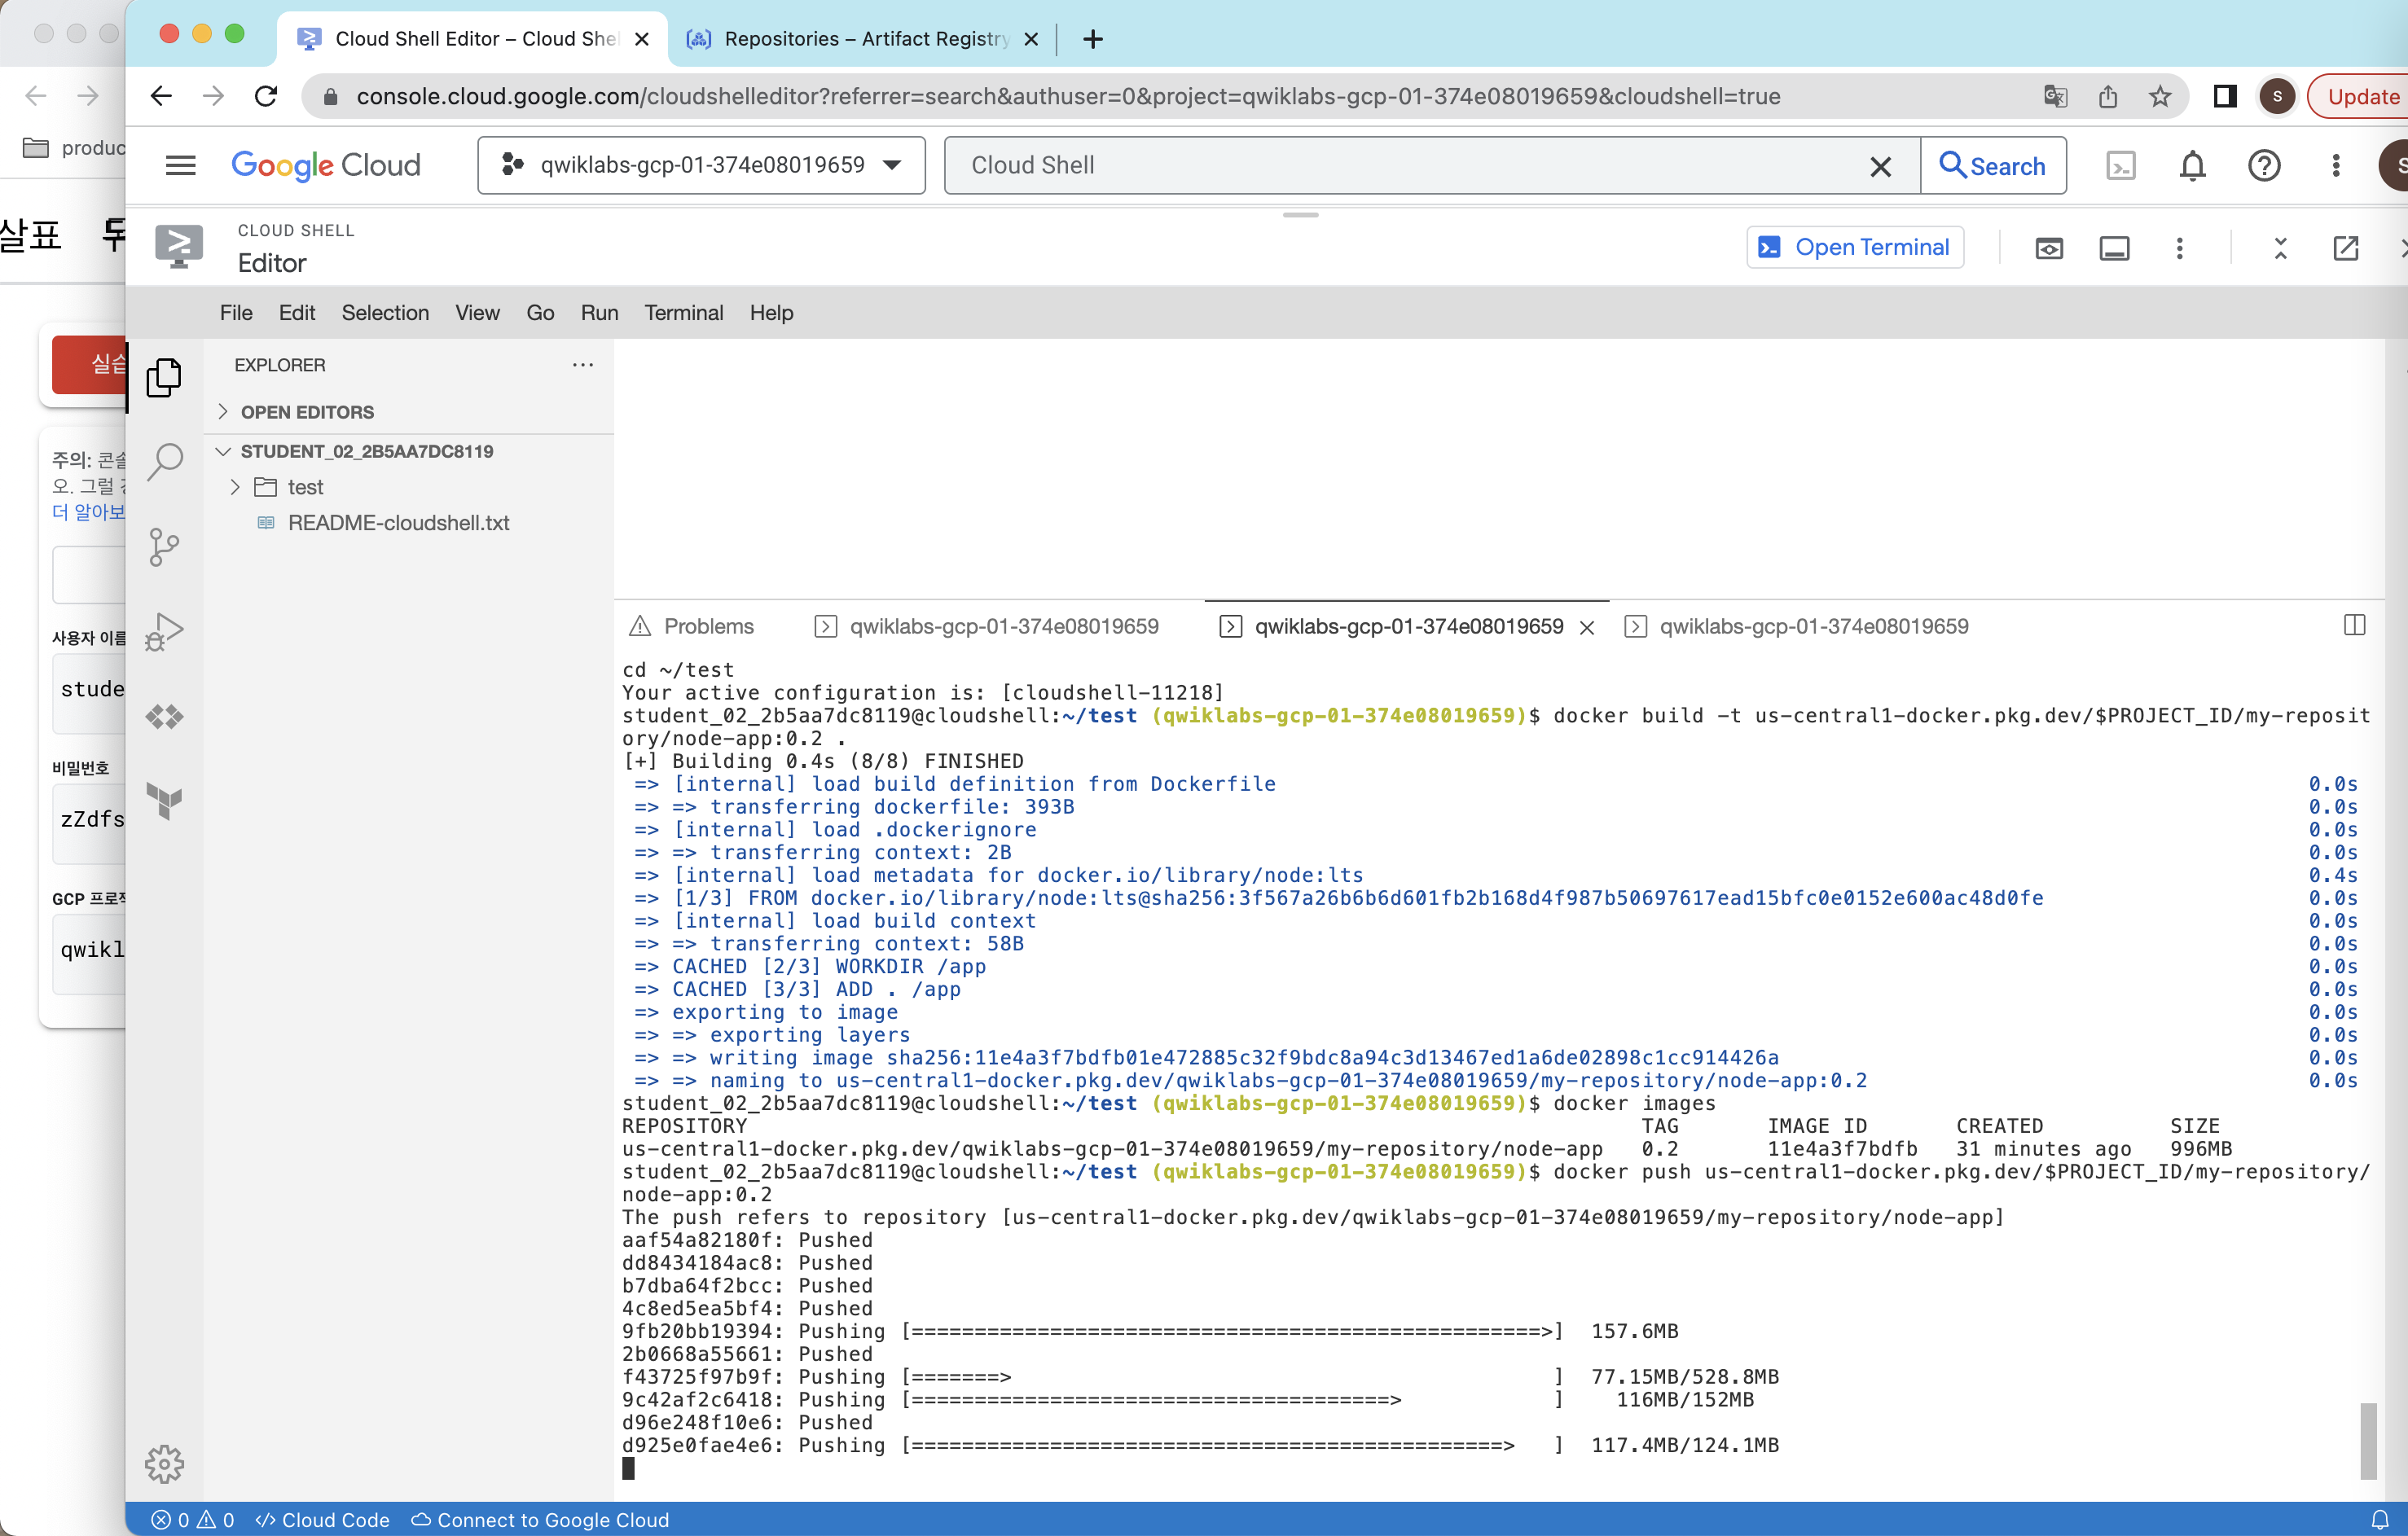This screenshot has height=1536, width=2408.
Task: Open the project selector qwiklabs-gcp-01-374e08019659
Action: (x=702, y=165)
